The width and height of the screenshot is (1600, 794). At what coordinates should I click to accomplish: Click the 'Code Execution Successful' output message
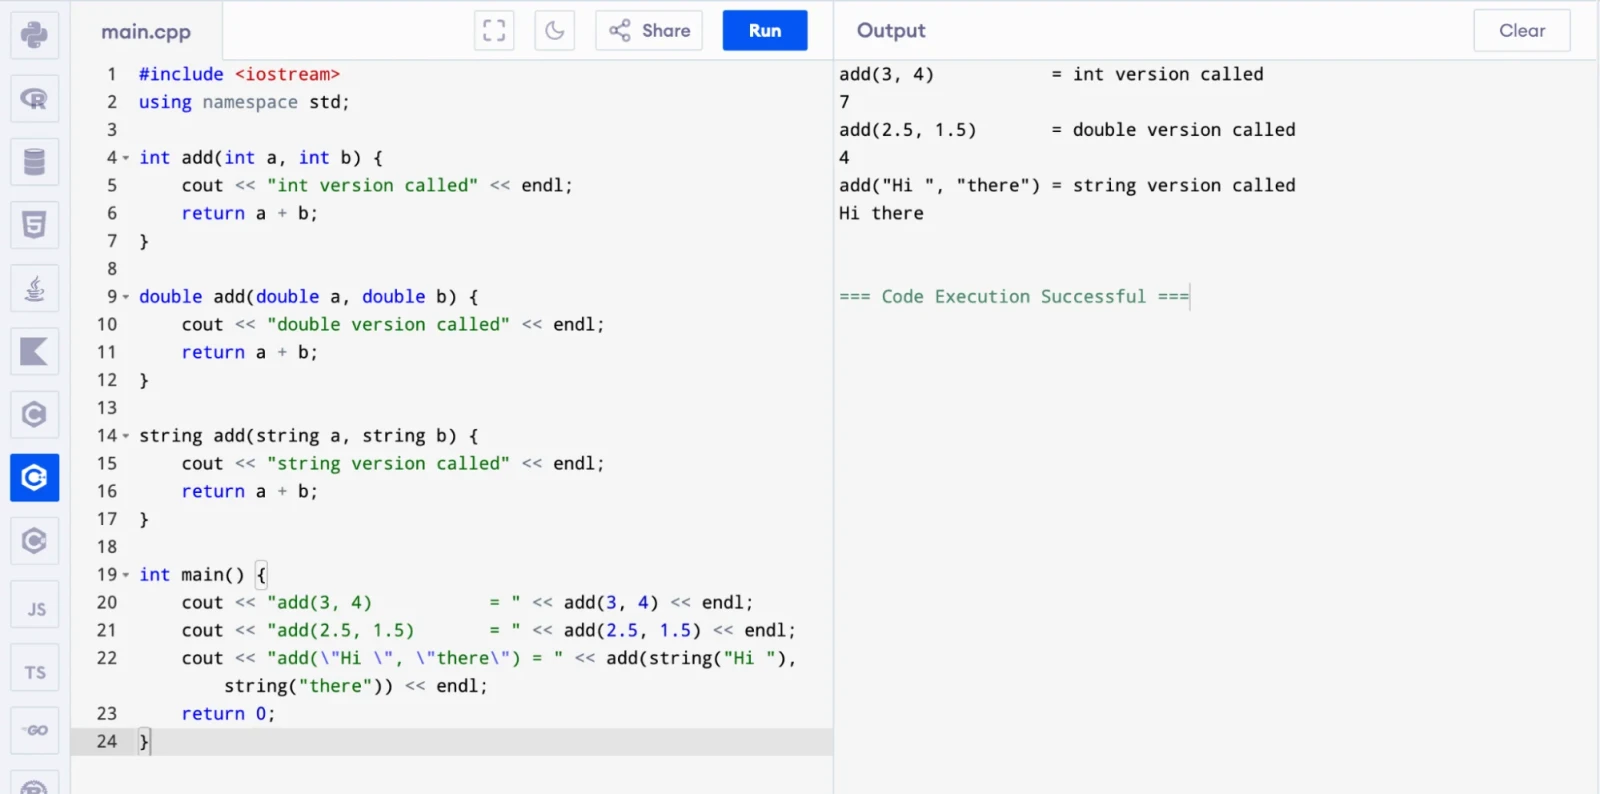(1014, 297)
